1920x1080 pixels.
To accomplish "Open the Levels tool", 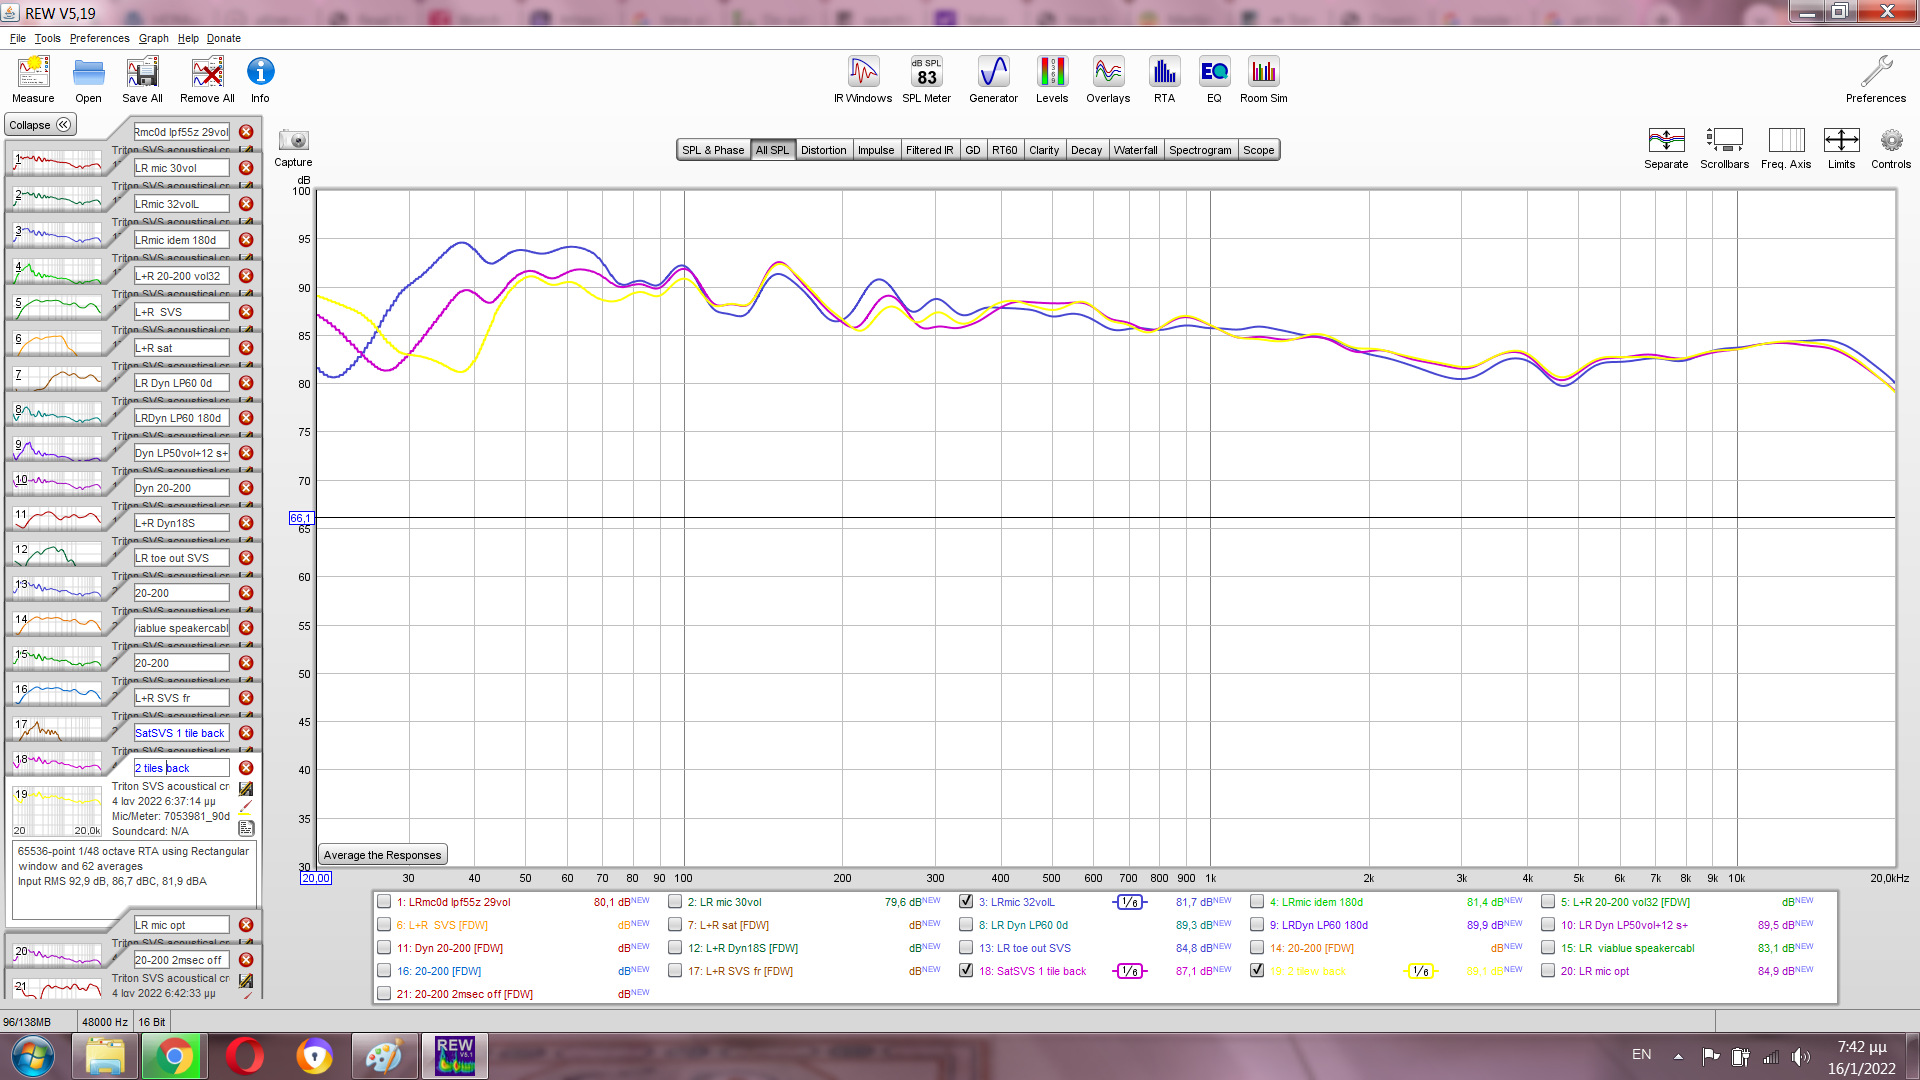I will 1052,79.
